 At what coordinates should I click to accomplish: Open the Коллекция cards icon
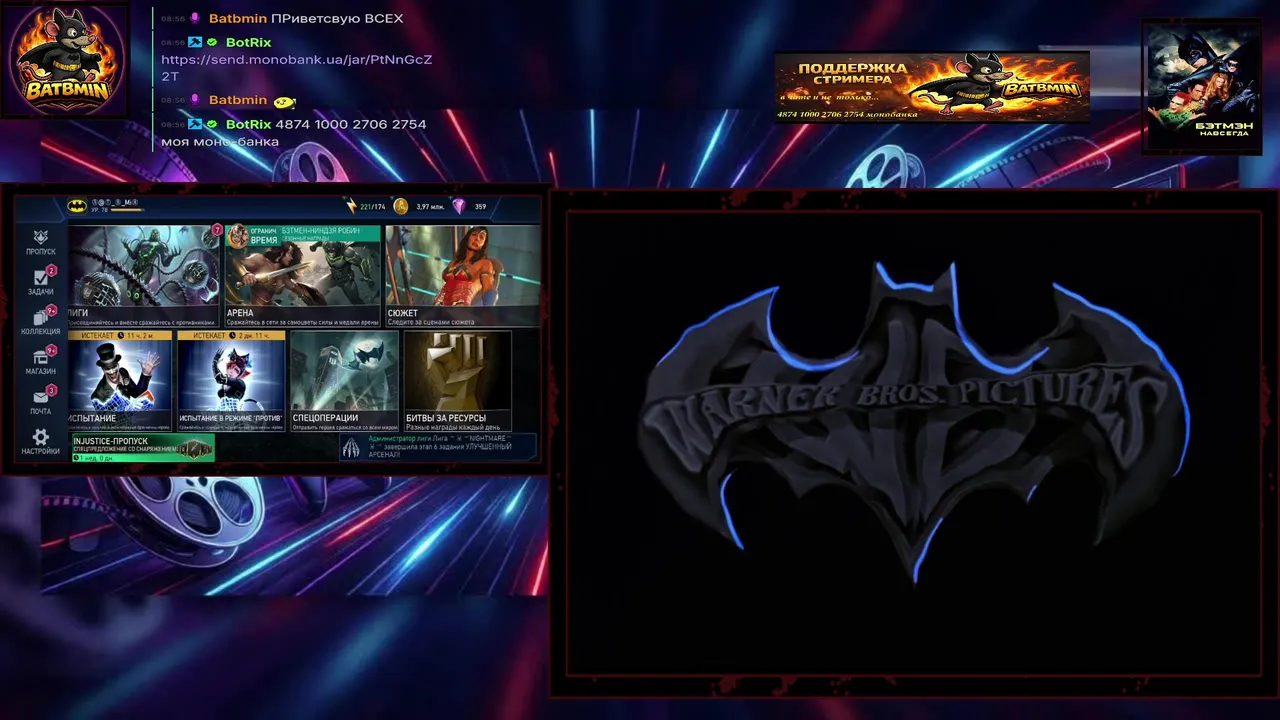tap(40, 321)
